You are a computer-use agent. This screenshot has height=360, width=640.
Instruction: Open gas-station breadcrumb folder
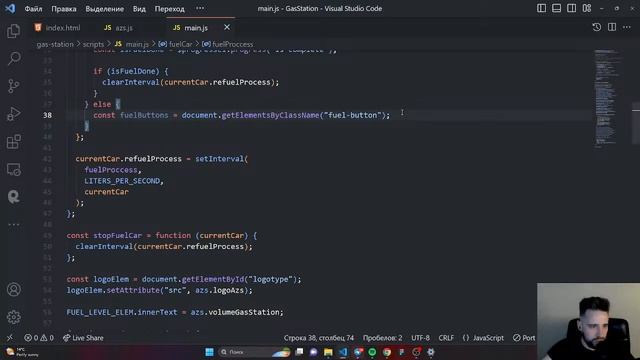point(55,44)
